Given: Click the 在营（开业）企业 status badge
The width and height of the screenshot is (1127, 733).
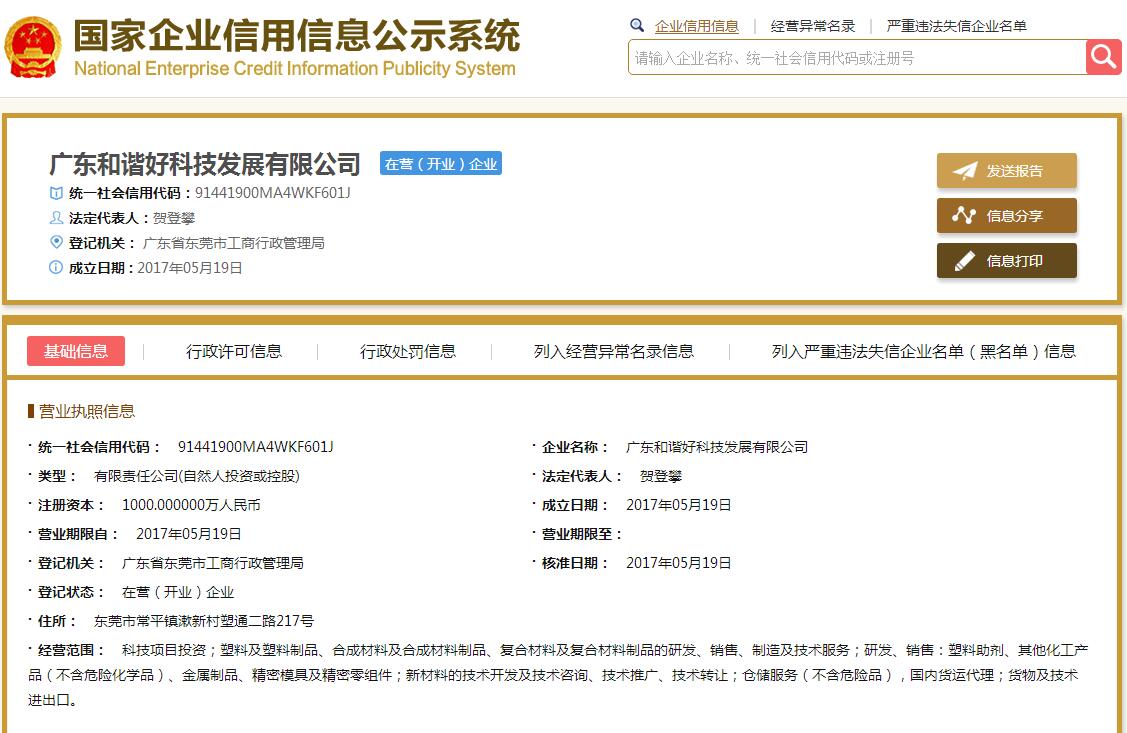Looking at the screenshot, I should coord(441,164).
